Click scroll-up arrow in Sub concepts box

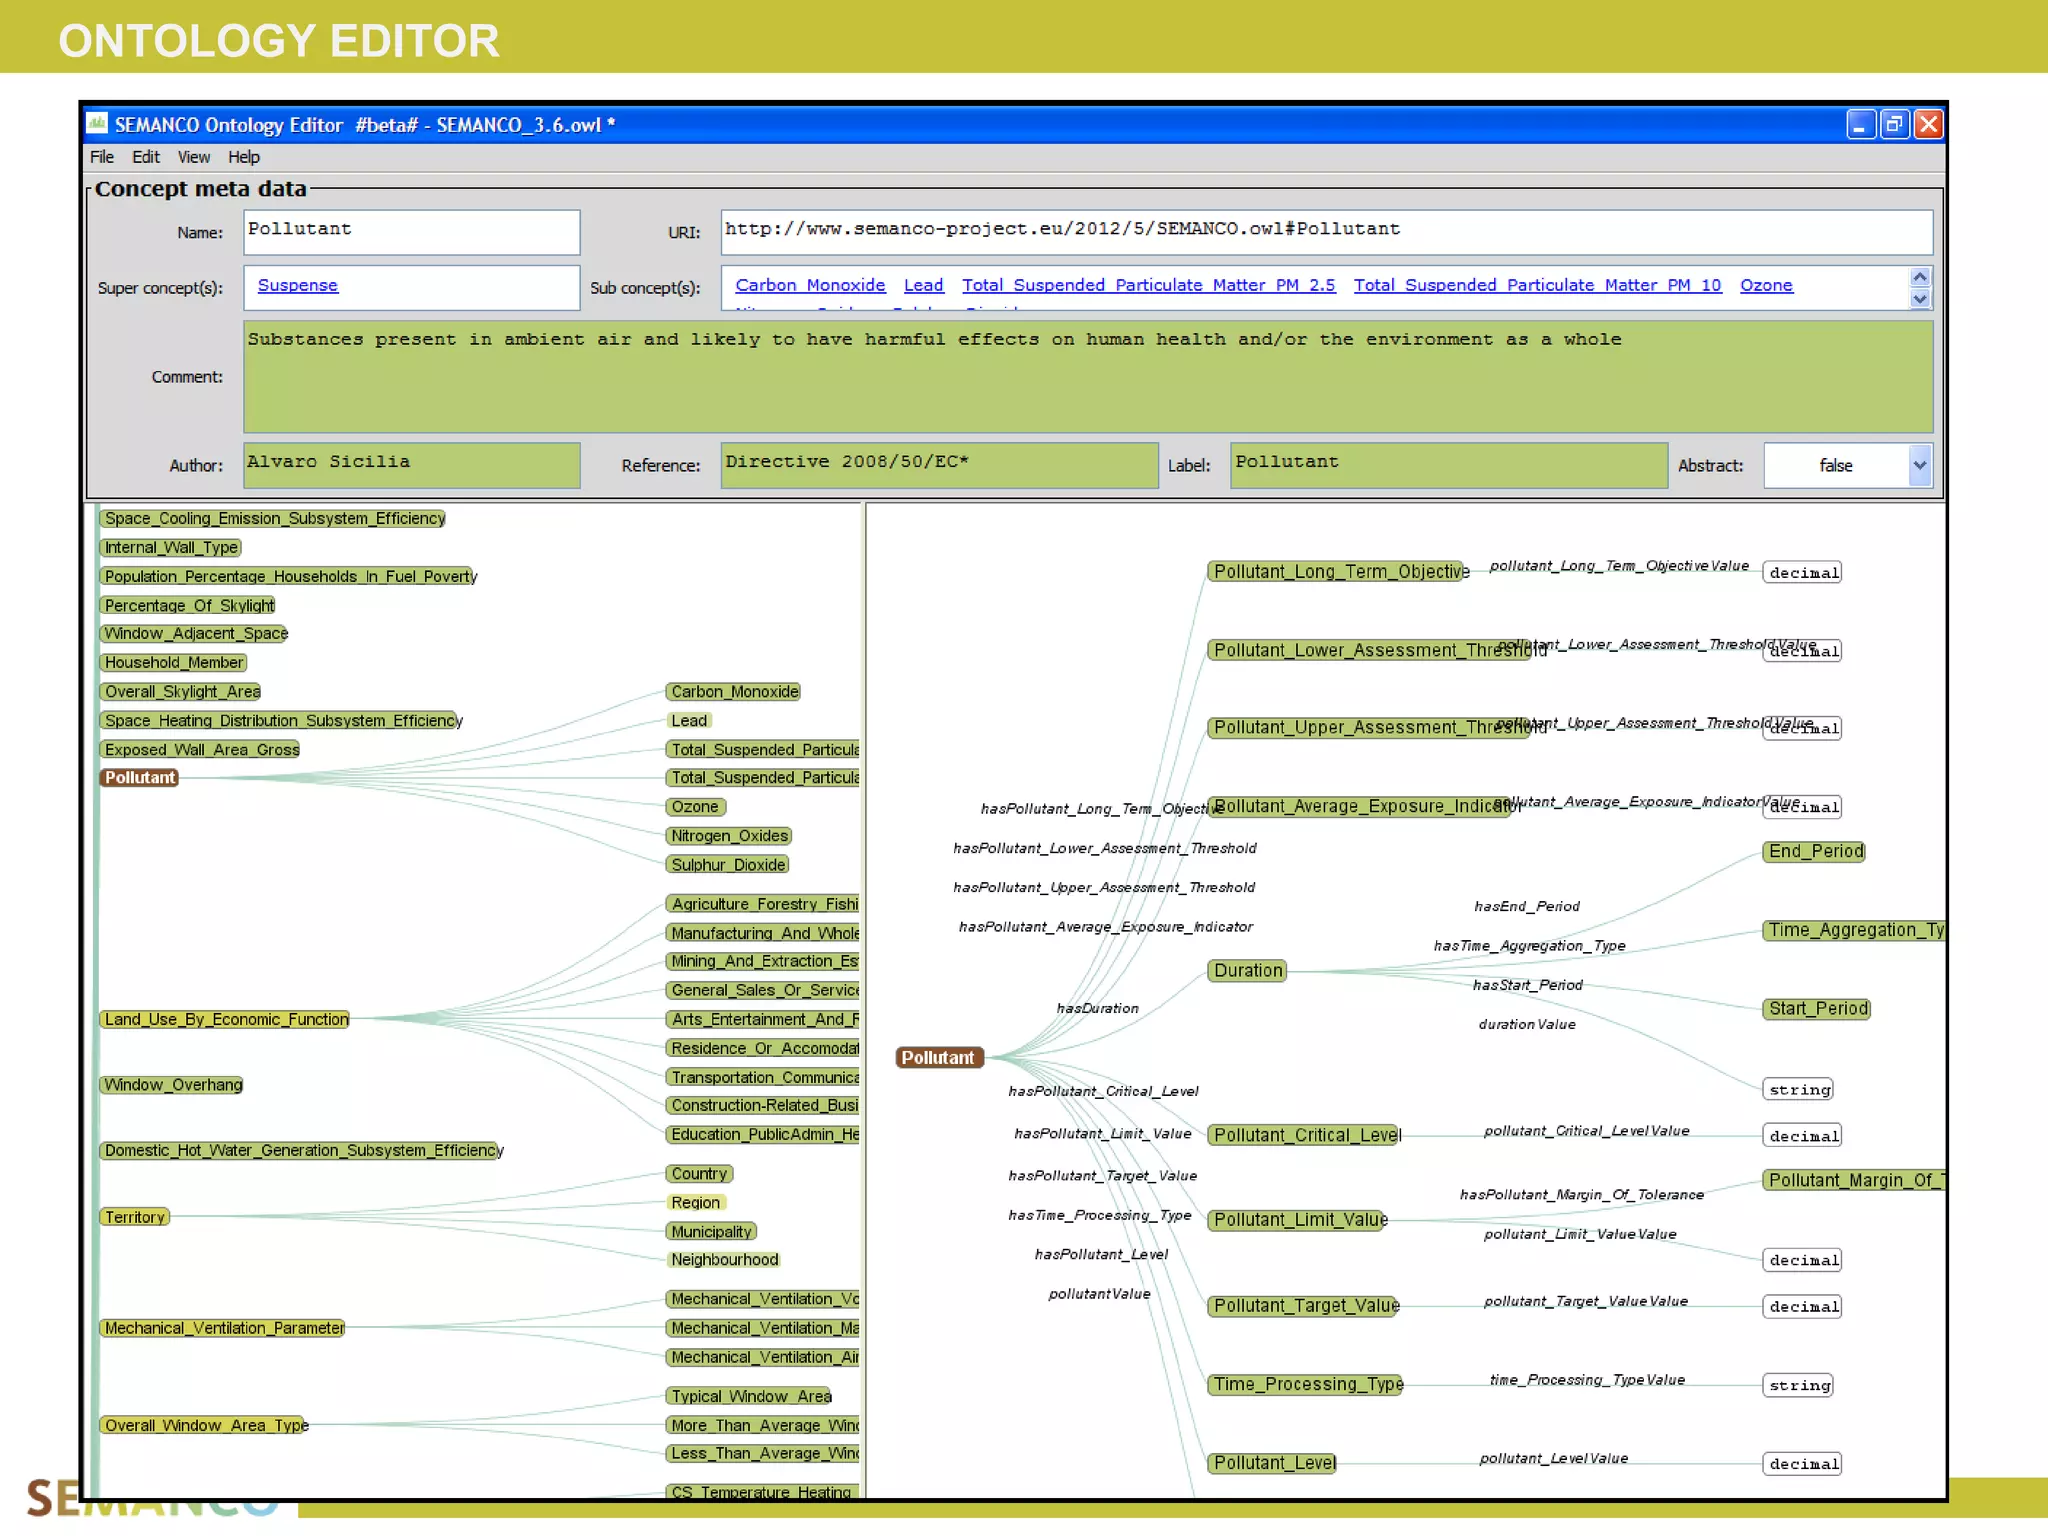coord(1920,277)
